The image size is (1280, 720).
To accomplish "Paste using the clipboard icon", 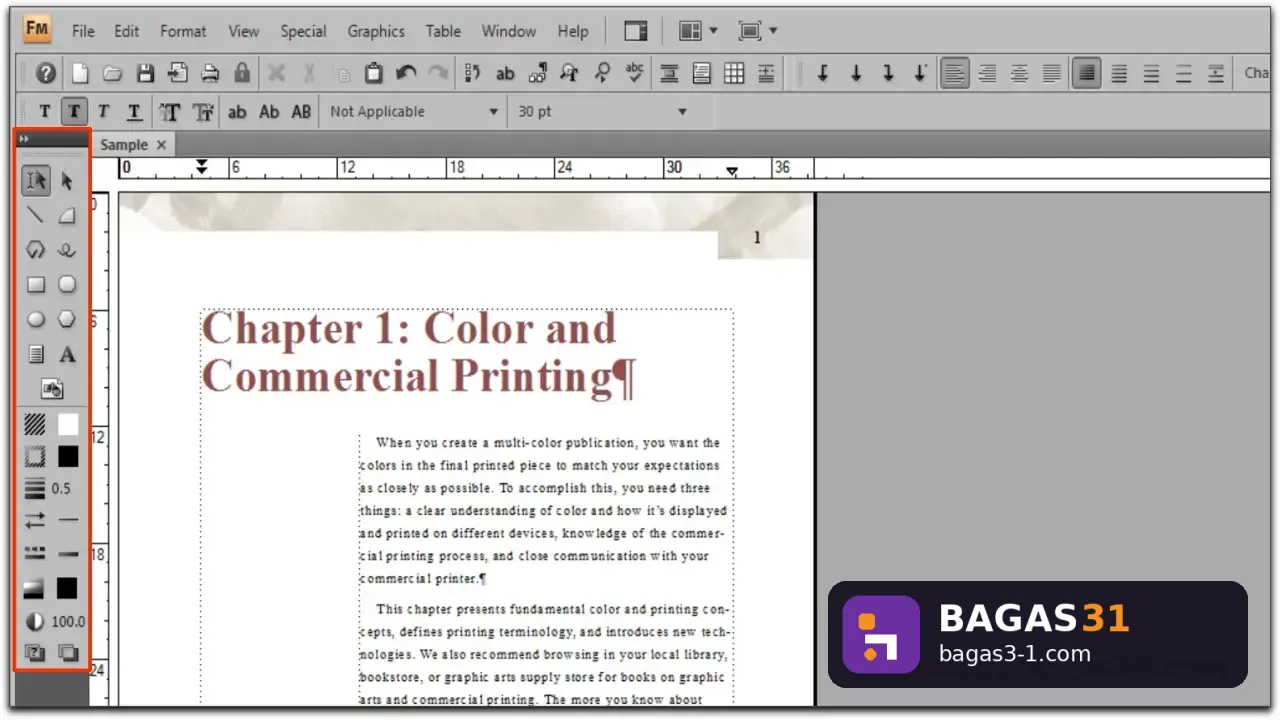I will click(373, 73).
